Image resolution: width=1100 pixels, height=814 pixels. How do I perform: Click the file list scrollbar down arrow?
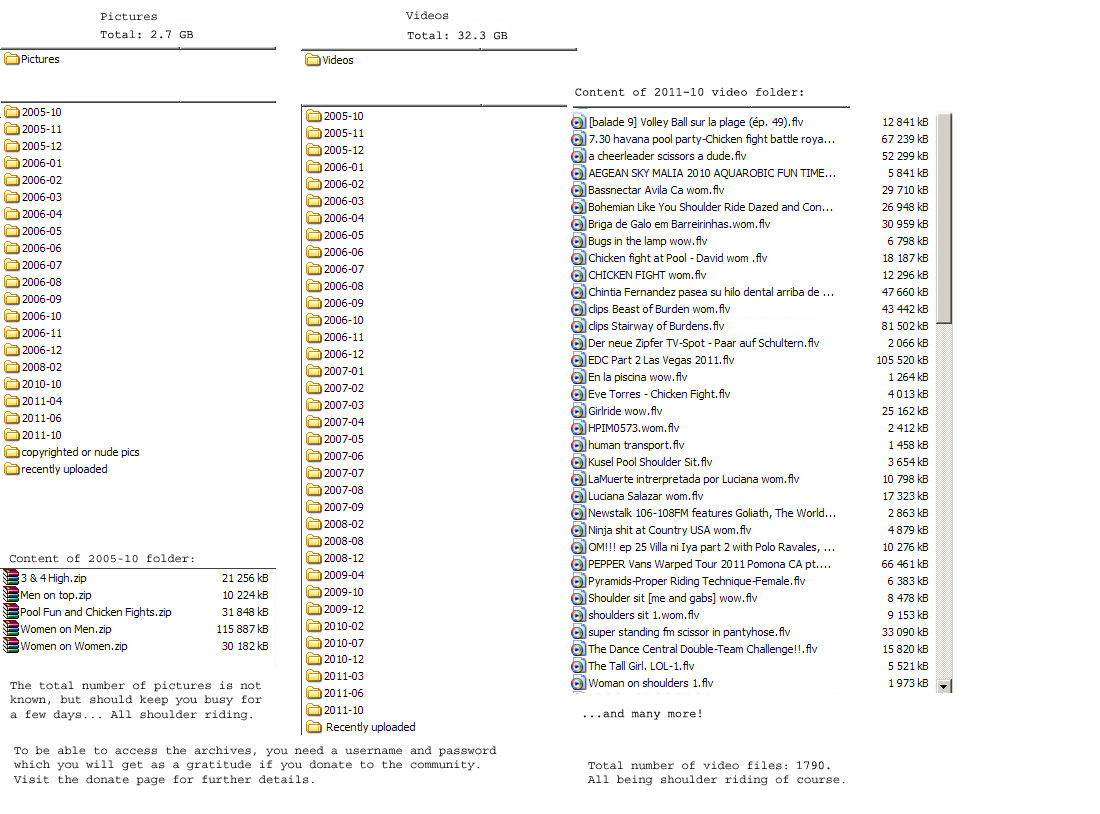[x=944, y=686]
